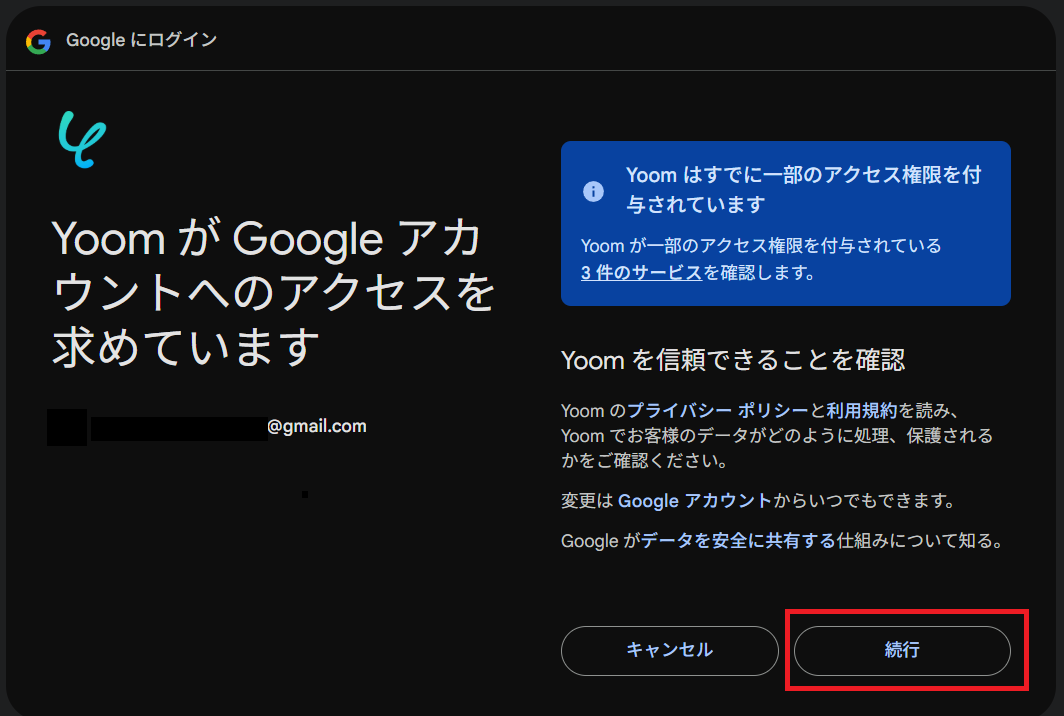This screenshot has height=716, width=1064.
Task: Click the Google にログイン header text
Action: click(141, 40)
